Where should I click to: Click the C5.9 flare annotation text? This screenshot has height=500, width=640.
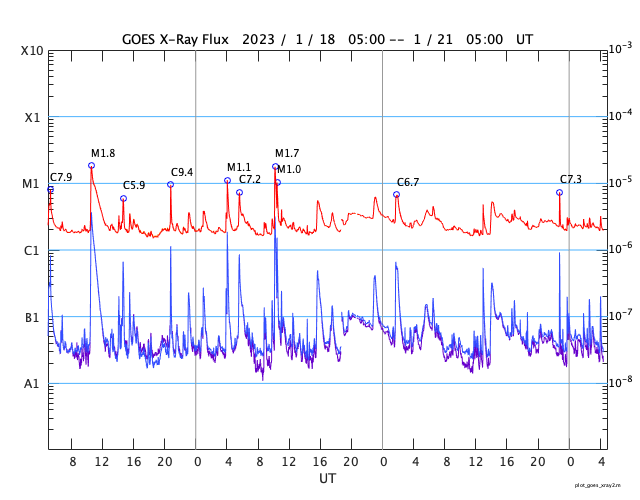pyautogui.click(x=134, y=186)
